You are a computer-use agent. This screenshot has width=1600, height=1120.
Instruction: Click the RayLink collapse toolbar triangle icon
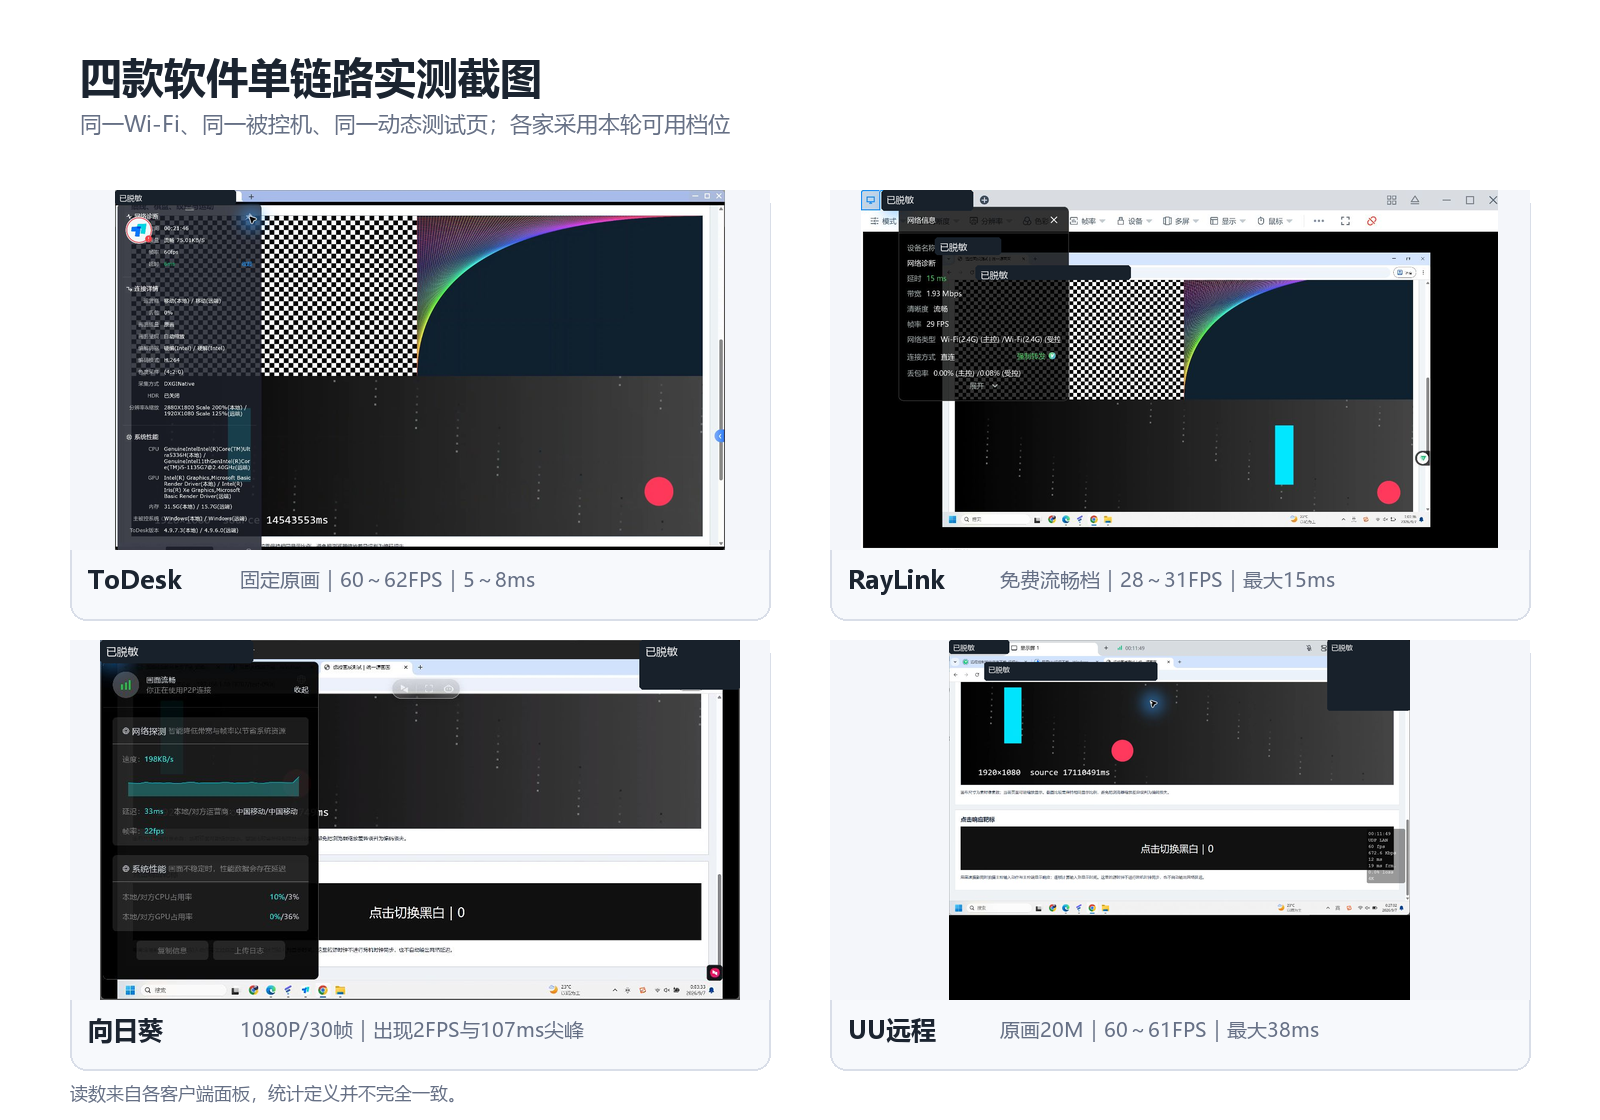tap(1415, 200)
